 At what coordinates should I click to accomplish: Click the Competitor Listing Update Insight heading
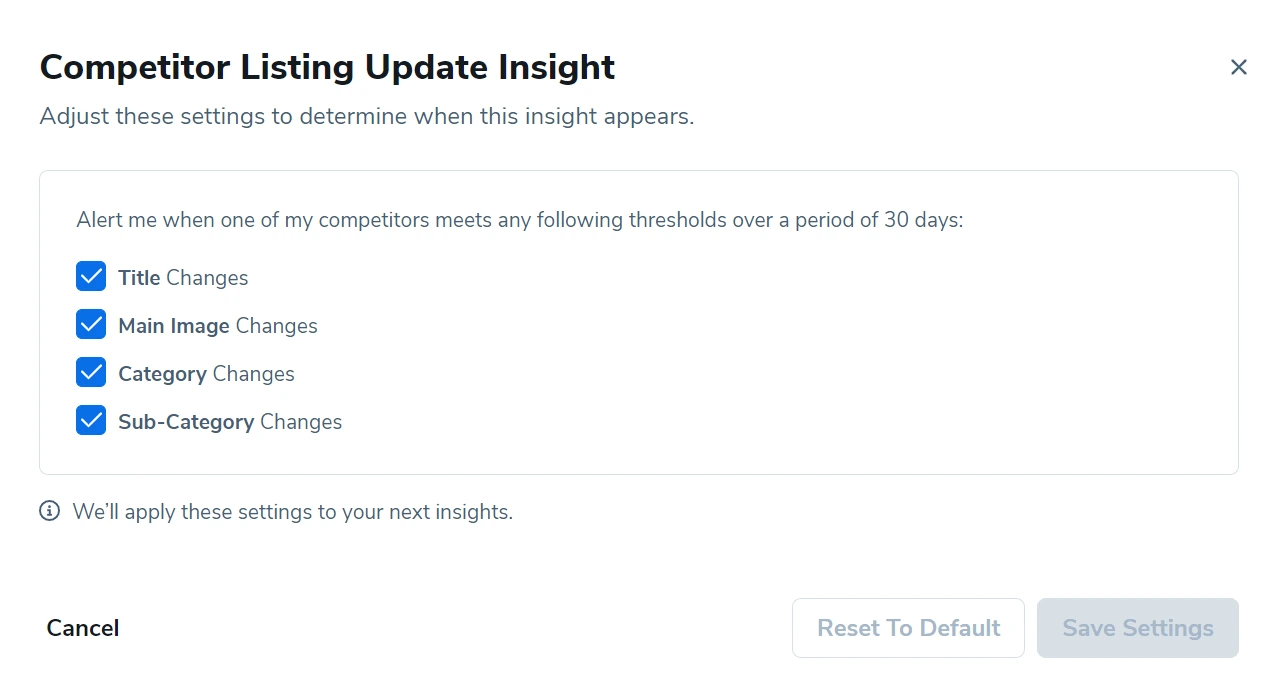(x=327, y=67)
